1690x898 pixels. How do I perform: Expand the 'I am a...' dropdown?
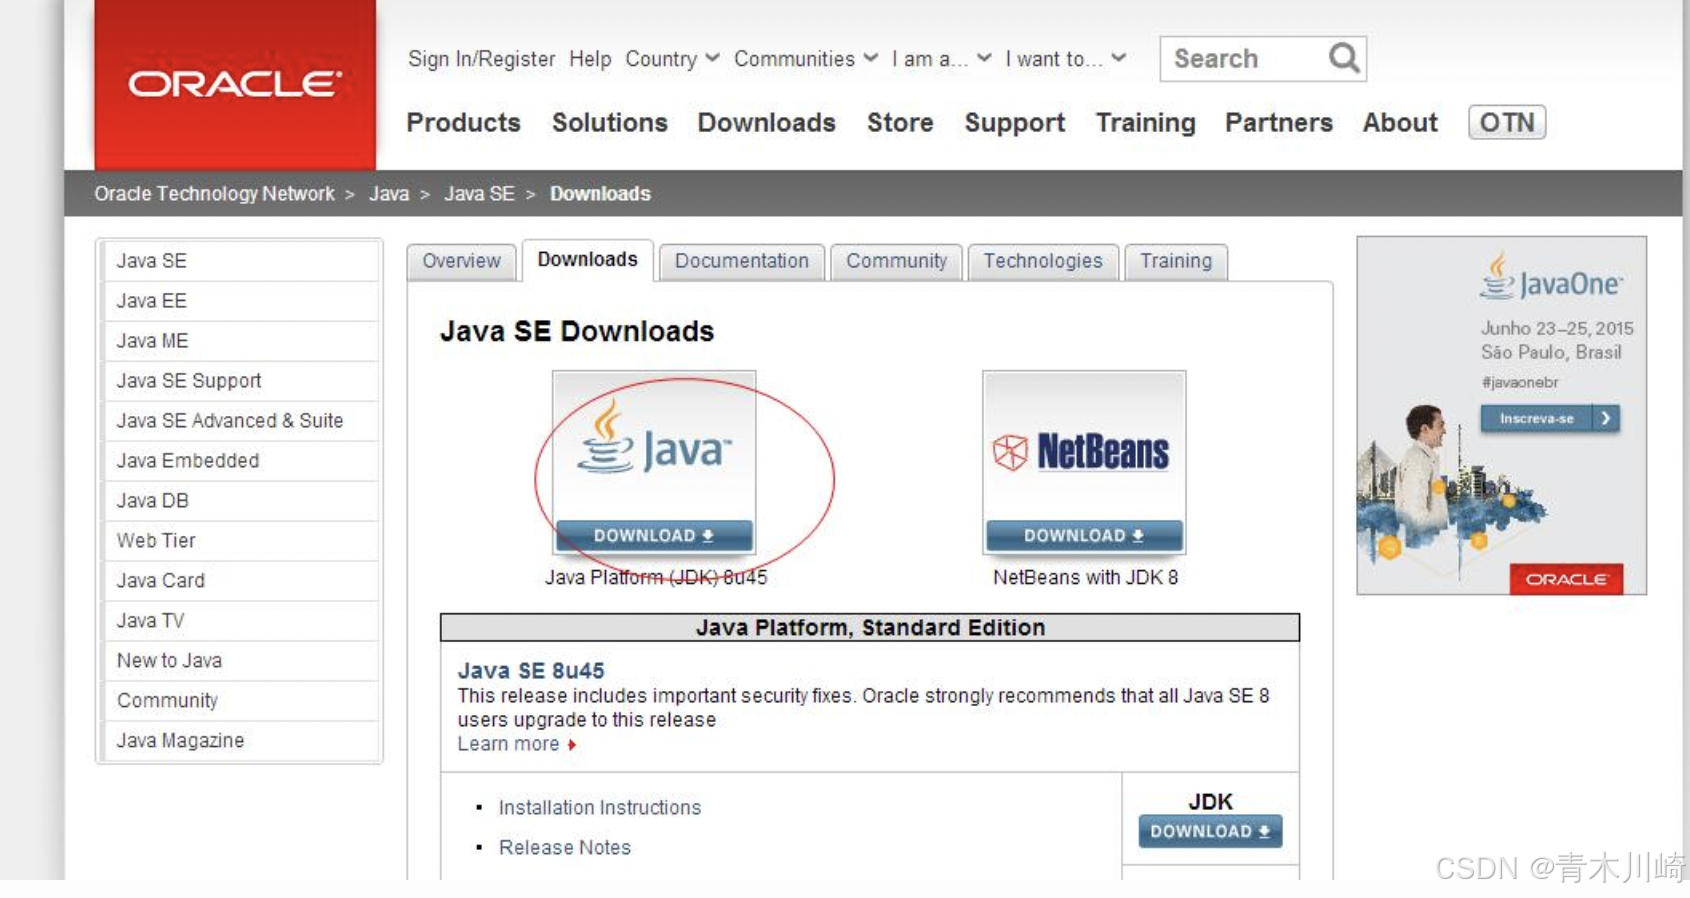(941, 59)
